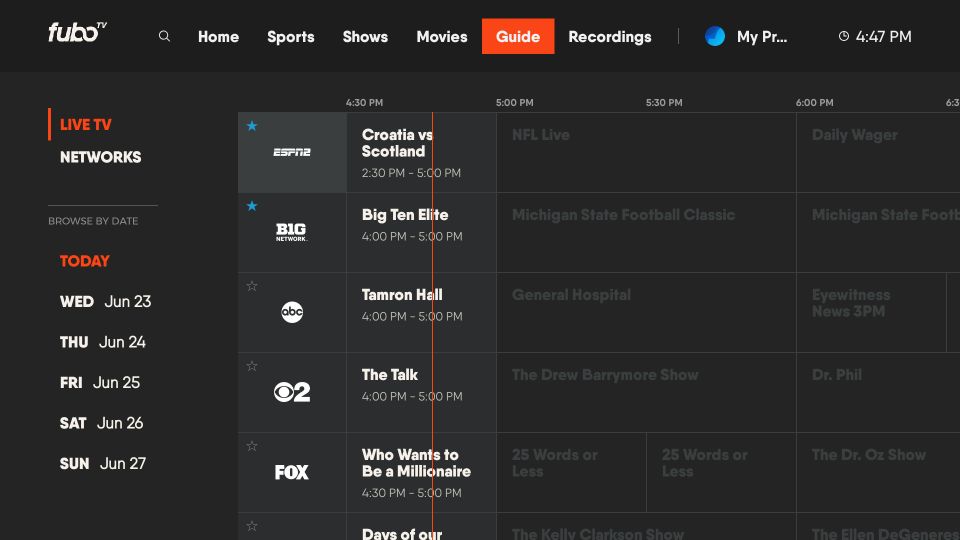Click the ABC channel logo
This screenshot has width=960, height=540.
pyautogui.click(x=292, y=312)
